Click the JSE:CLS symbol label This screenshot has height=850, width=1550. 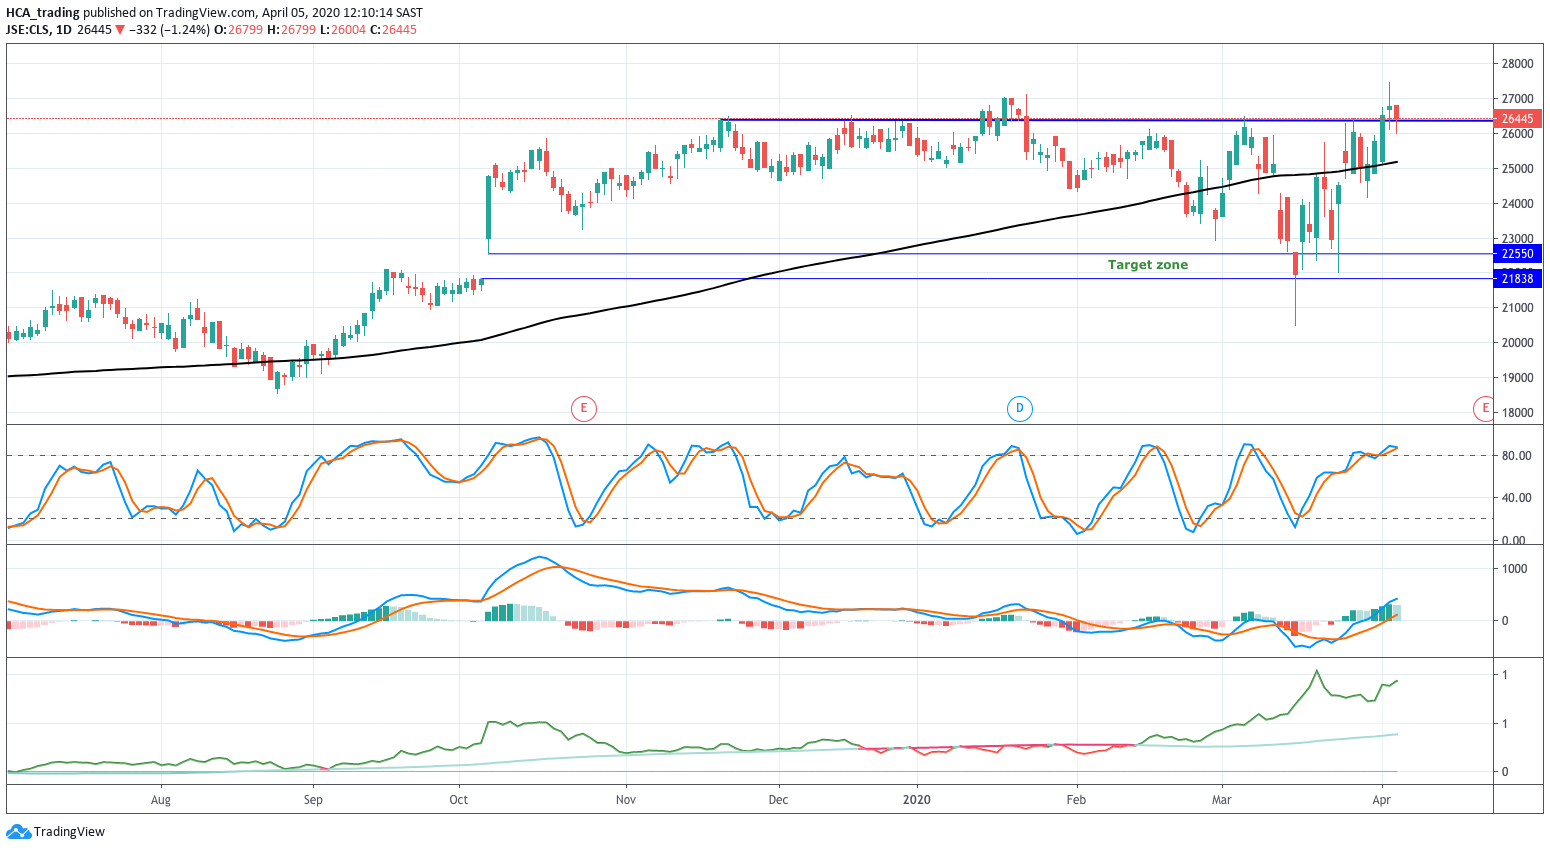28,30
